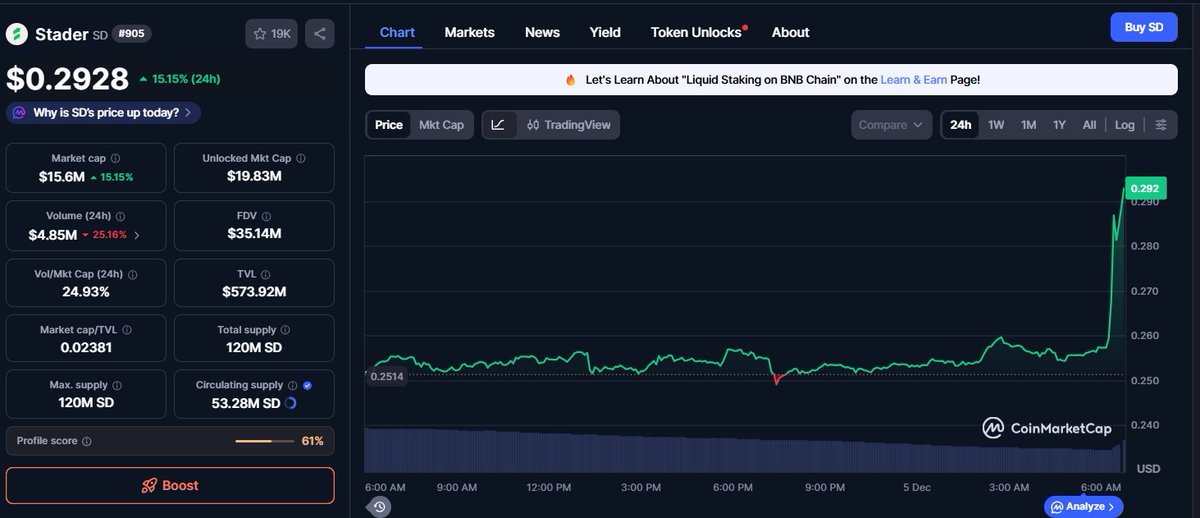Viewport: 1200px width, 518px height.
Task: Click the Stader logo icon
Action: (x=17, y=34)
